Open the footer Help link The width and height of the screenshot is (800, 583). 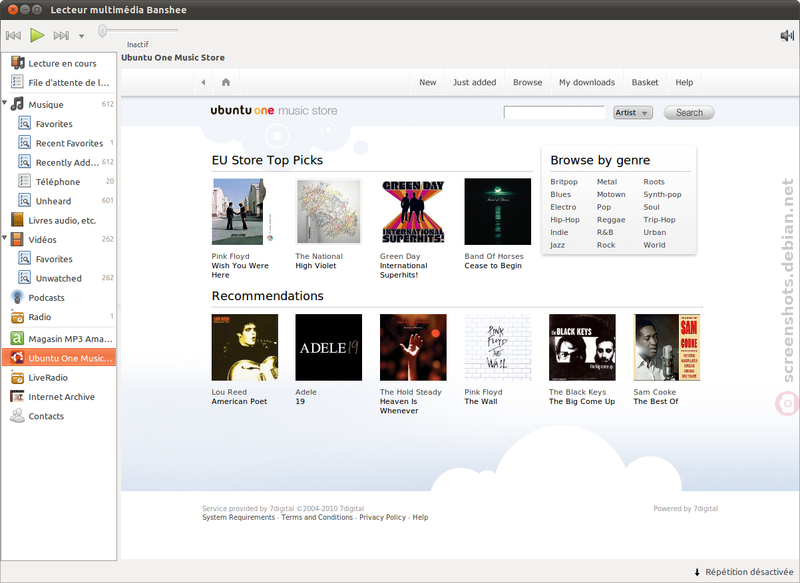420,517
